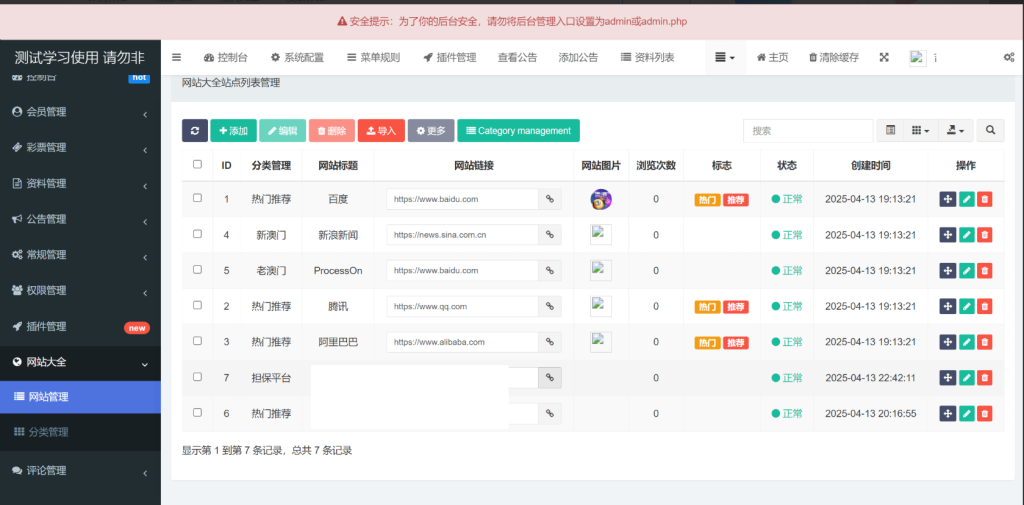Open 系统配置 in top navigation
1024x505 pixels.
pos(297,57)
